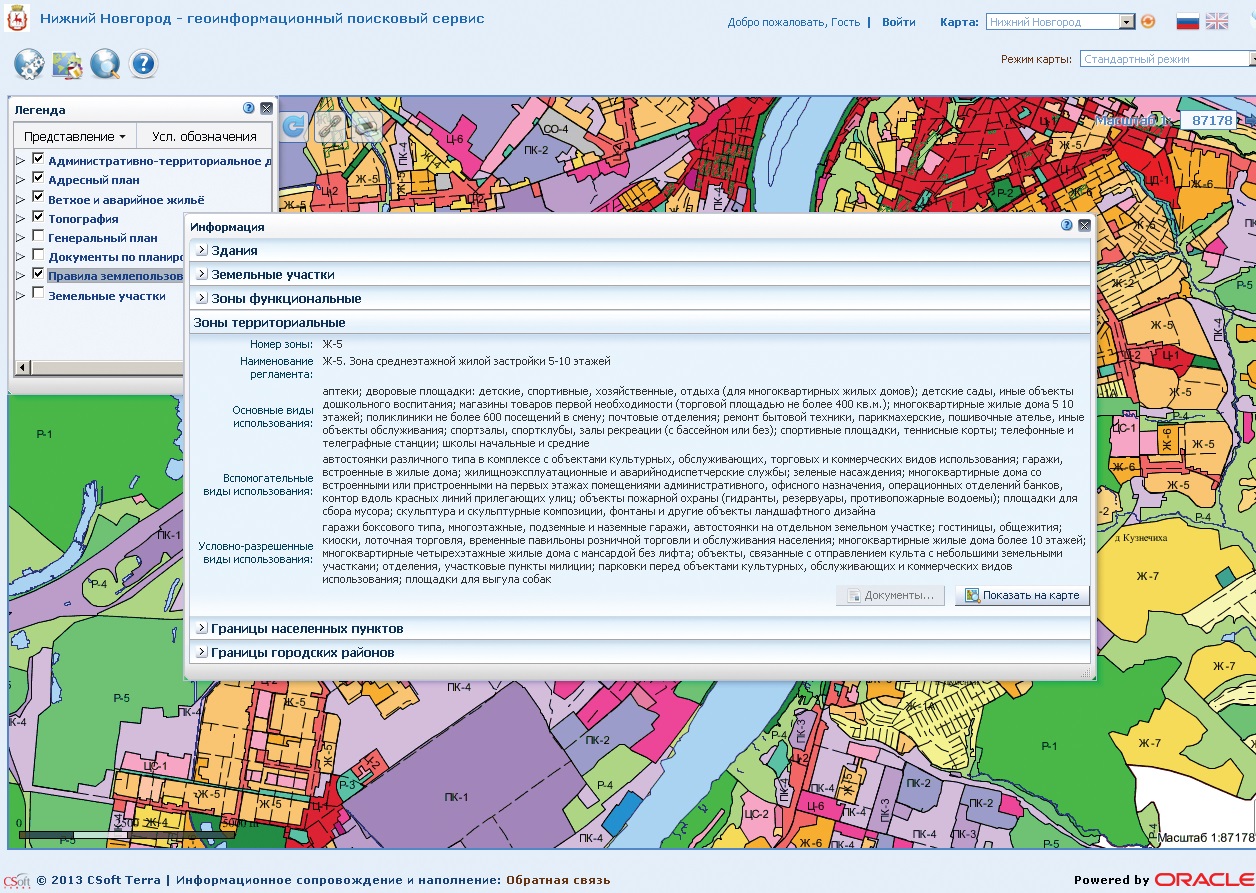
Task: Open the Обратная связь feedback link
Action: 558,881
